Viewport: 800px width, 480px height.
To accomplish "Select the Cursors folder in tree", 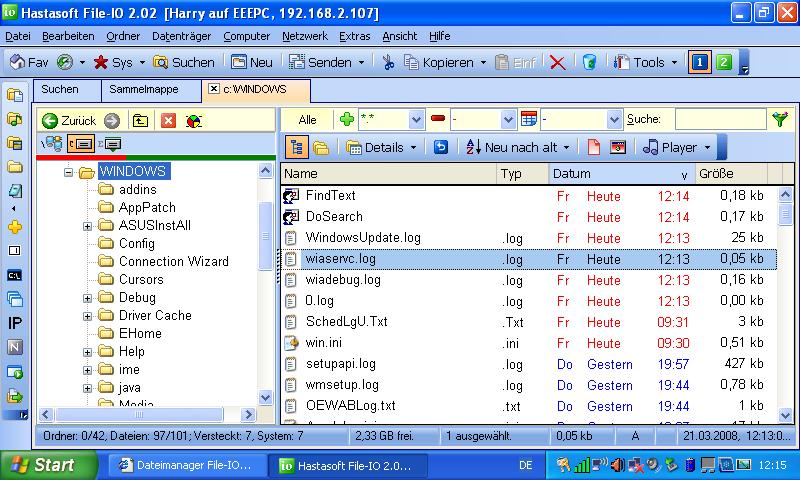I will pyautogui.click(x=141, y=280).
